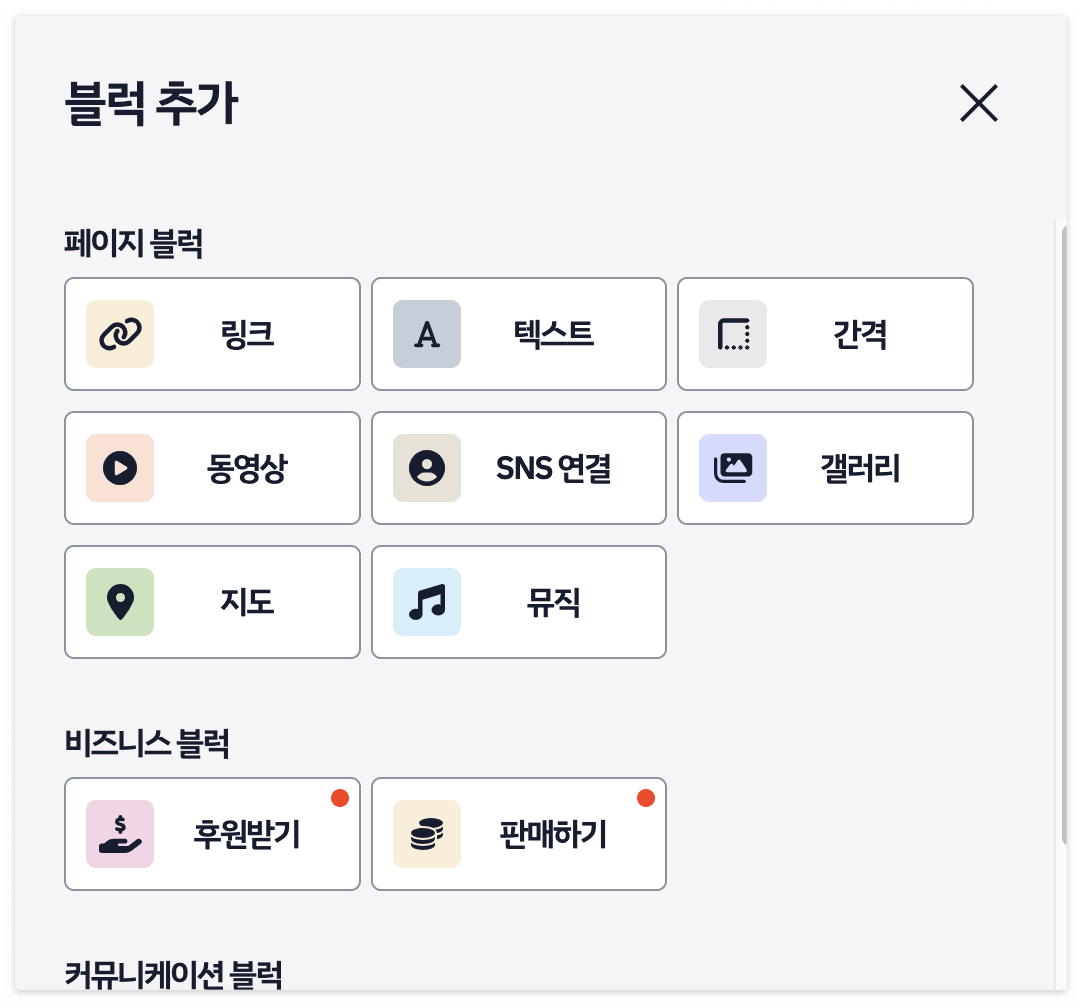Click the map pin icon
This screenshot has width=1082, height=1005.
pyautogui.click(x=120, y=602)
